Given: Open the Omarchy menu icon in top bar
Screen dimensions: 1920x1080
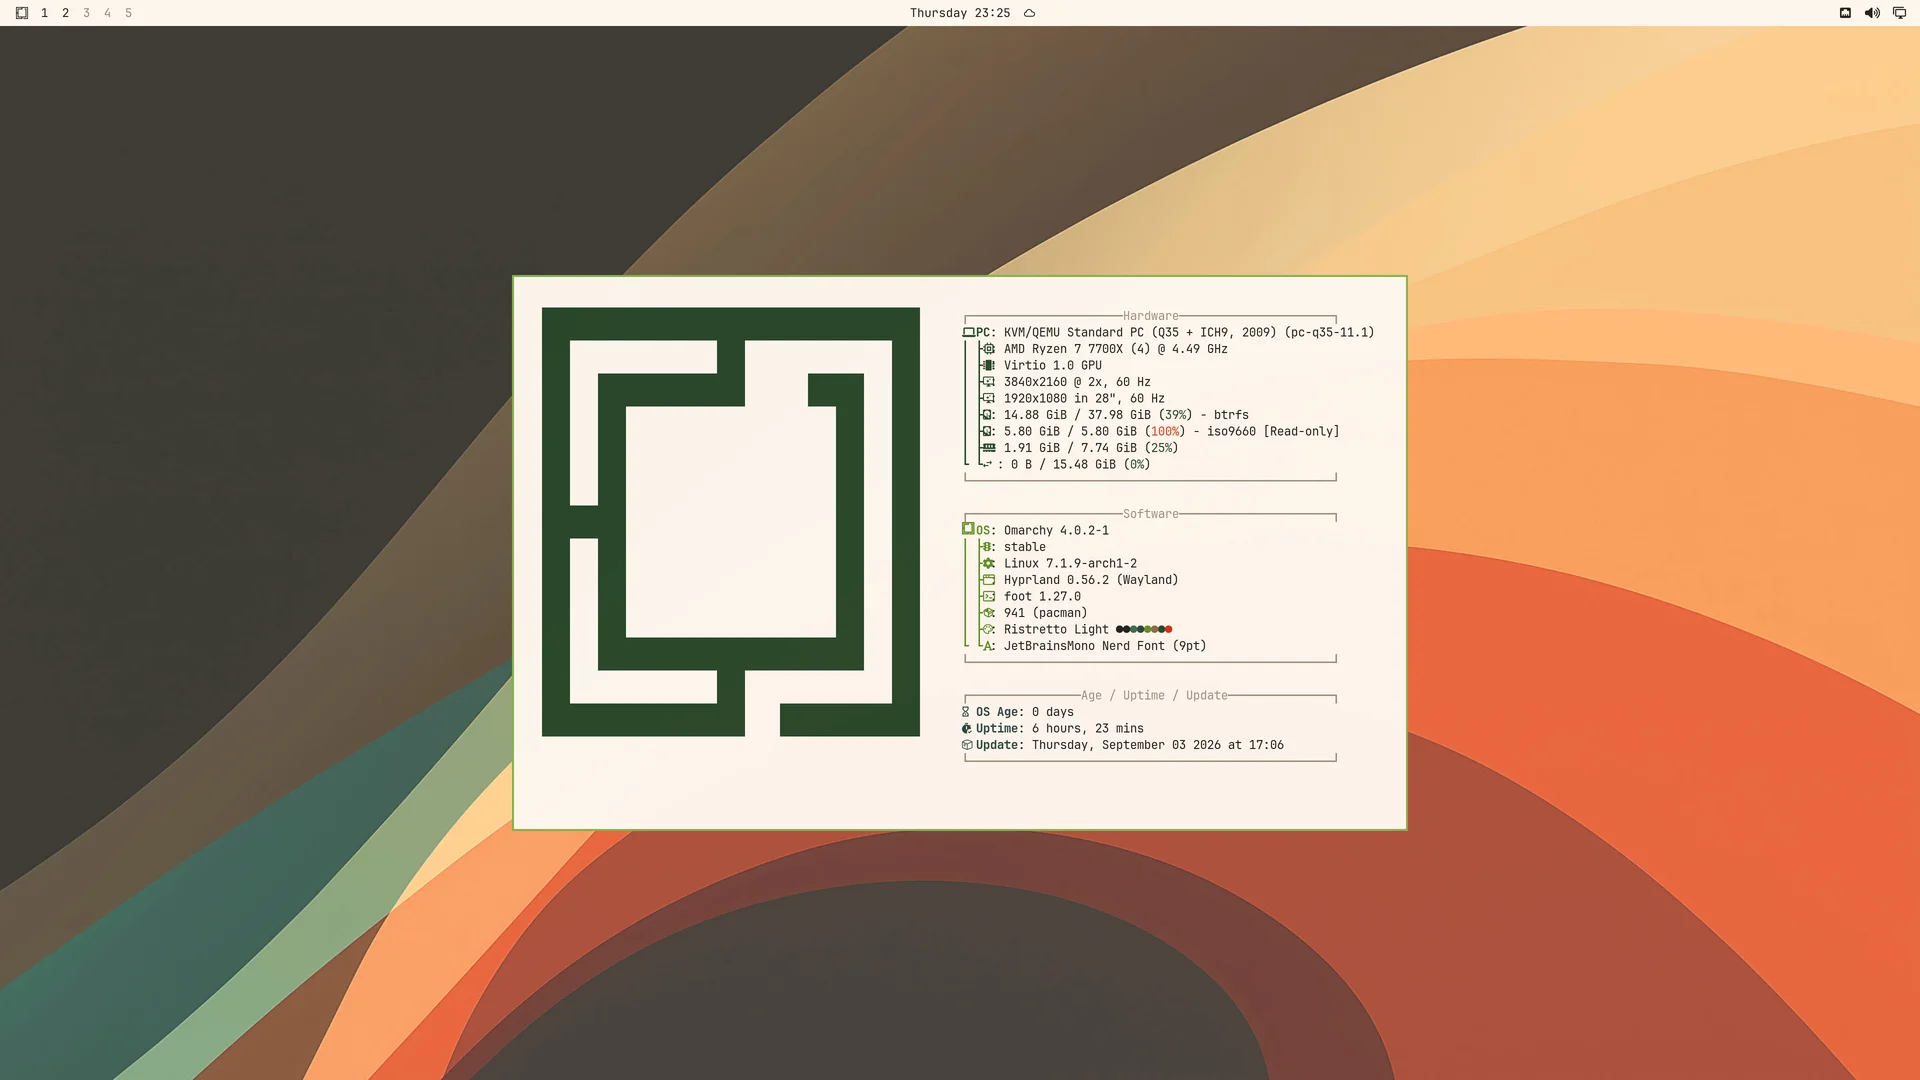Looking at the screenshot, I should [22, 13].
